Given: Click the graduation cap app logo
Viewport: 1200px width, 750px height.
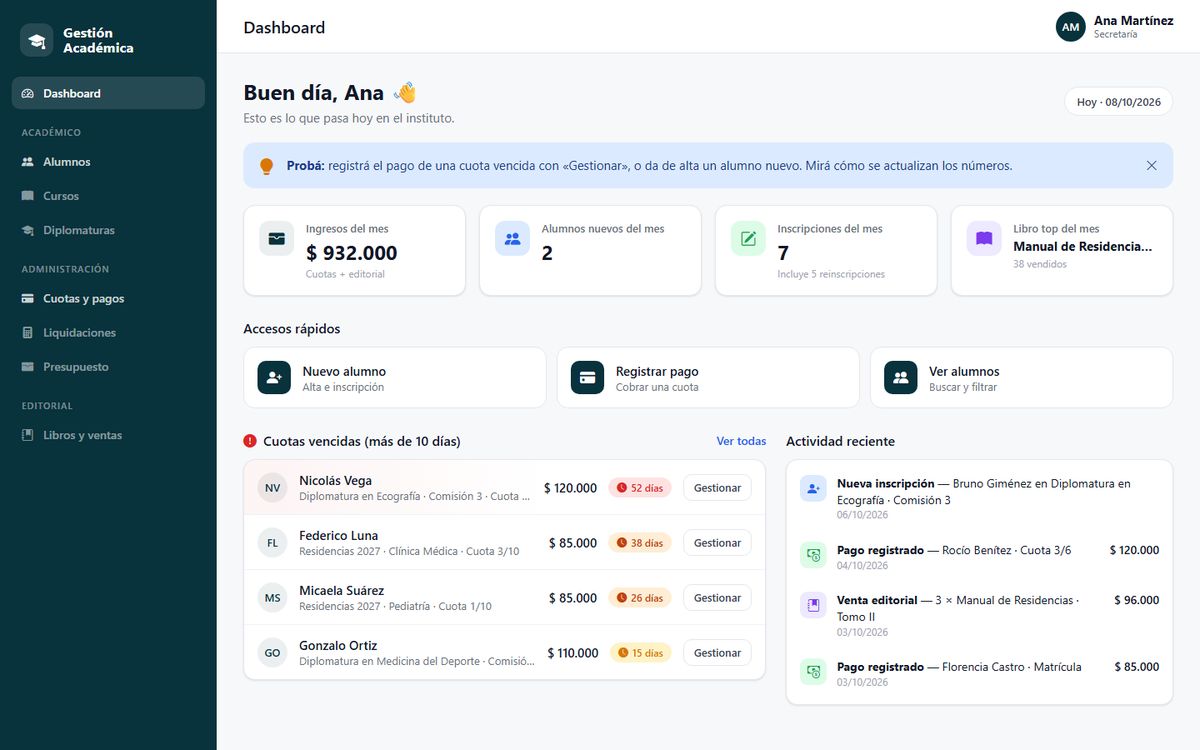Looking at the screenshot, I should coord(37,40).
